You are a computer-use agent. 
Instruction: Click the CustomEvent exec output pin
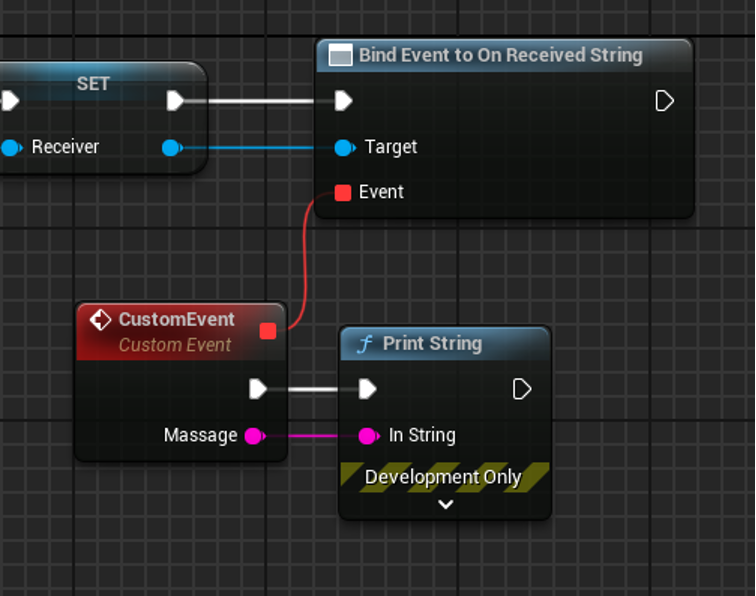click(258, 389)
